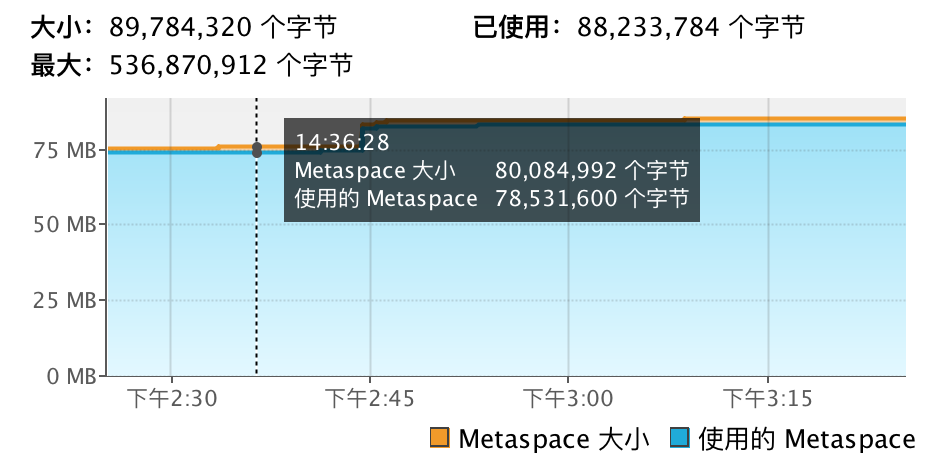Click the tooltip value 80,084,992
This screenshot has width=930, height=470.
pos(555,171)
